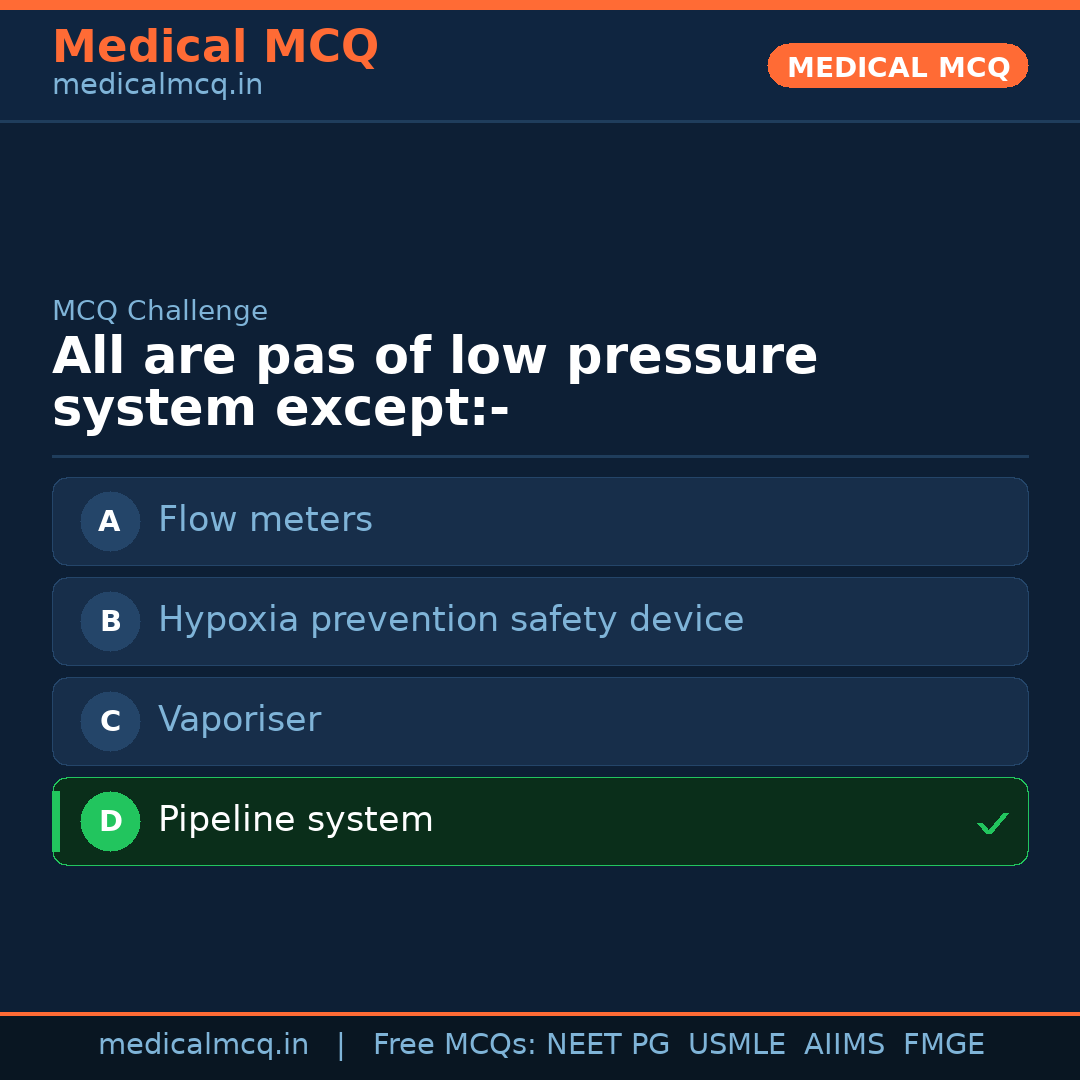
Task: Click the NEET PG footer text
Action: [608, 1045]
